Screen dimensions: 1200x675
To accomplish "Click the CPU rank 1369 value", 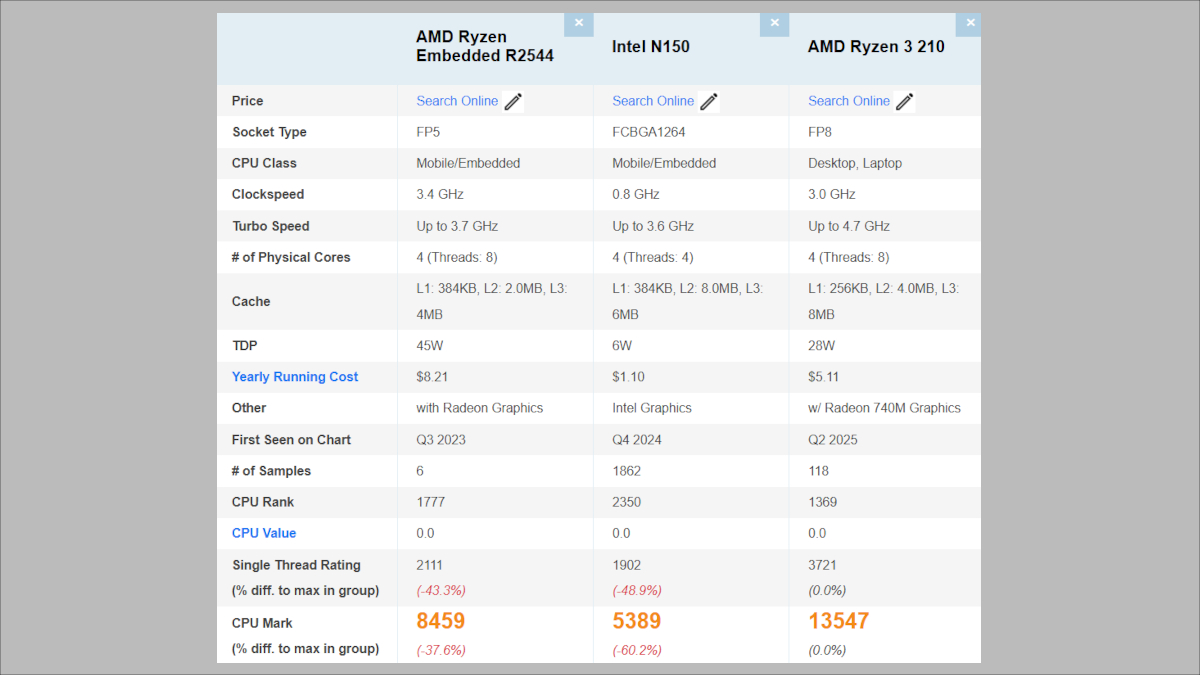I will coord(823,502).
